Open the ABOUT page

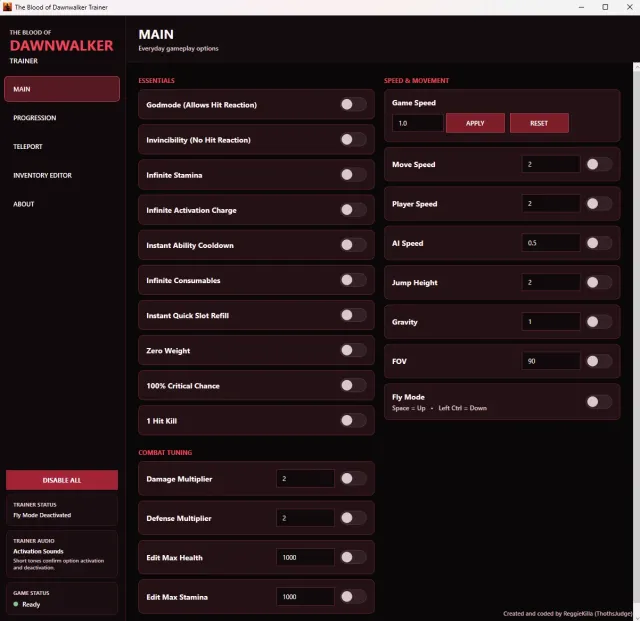tap(62, 204)
